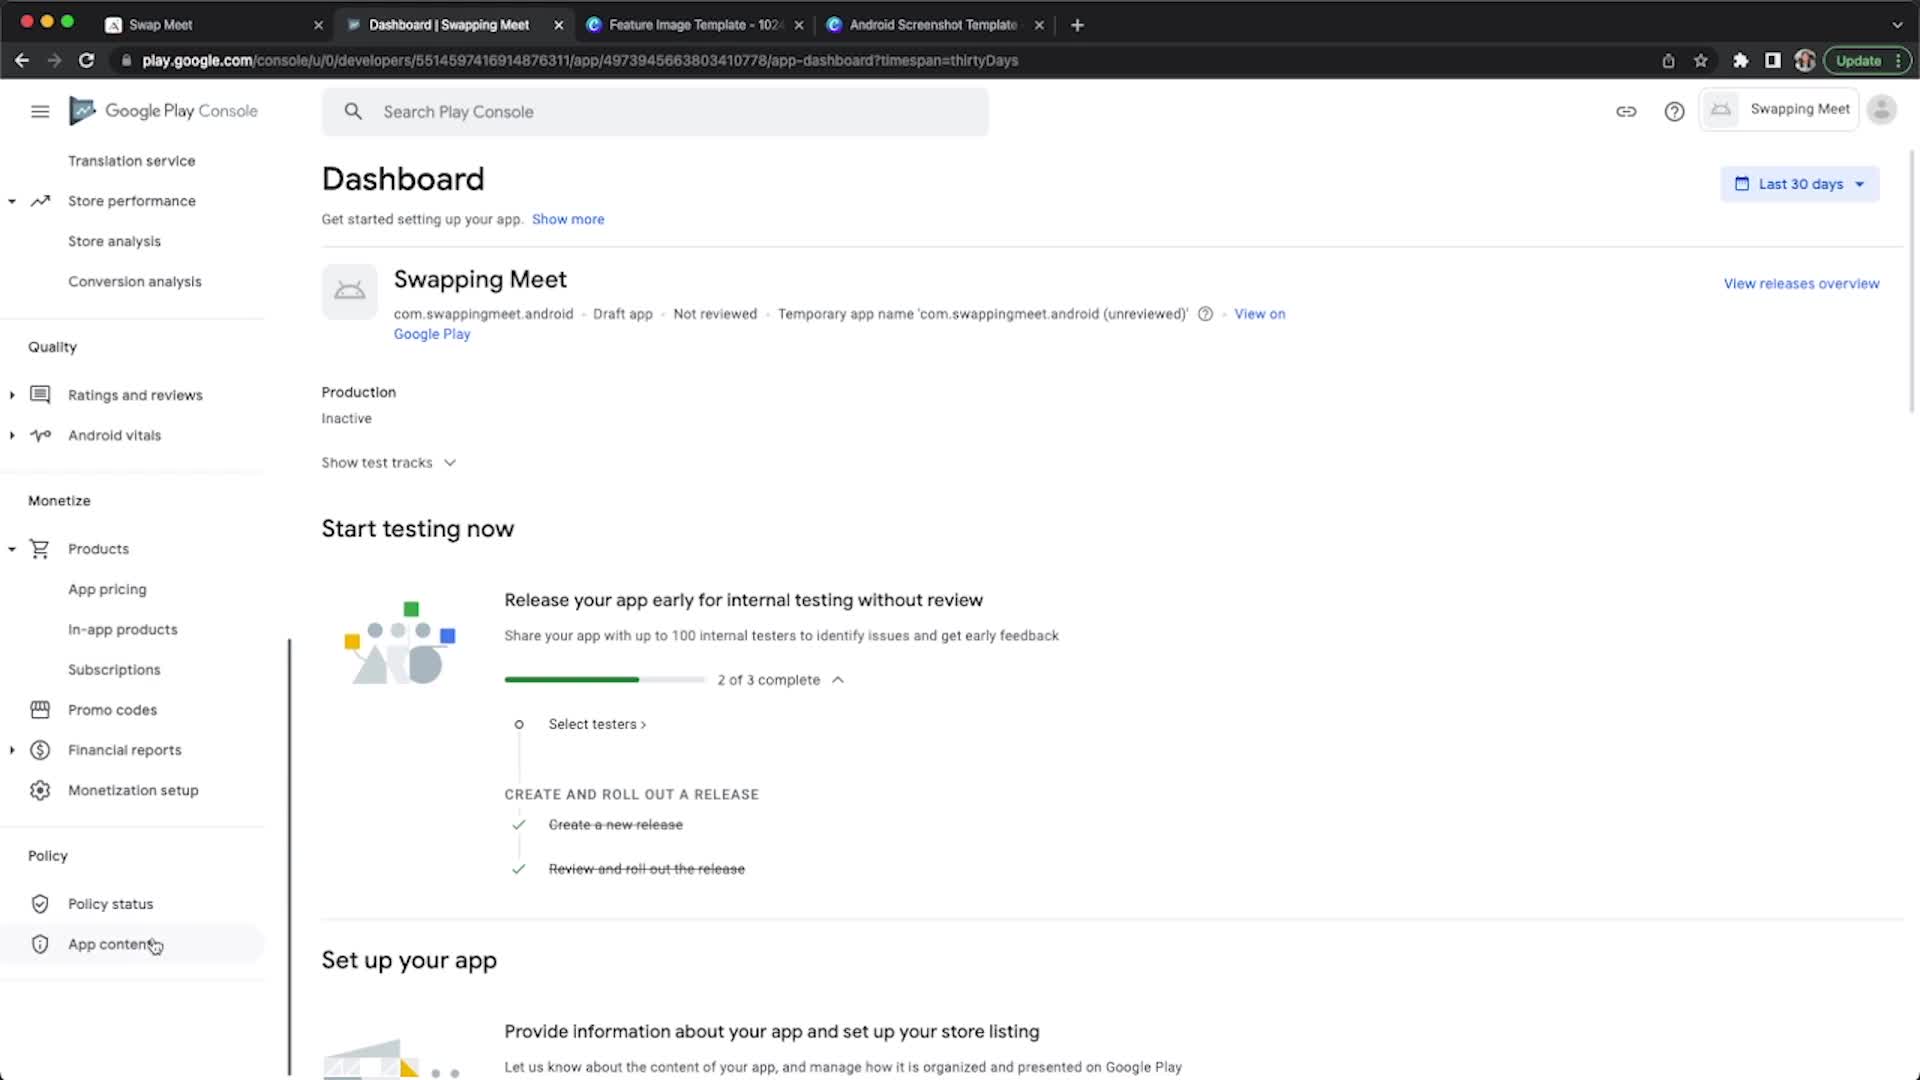Click the Monetization setup gear icon
This screenshot has width=1920, height=1080.
pos(40,790)
